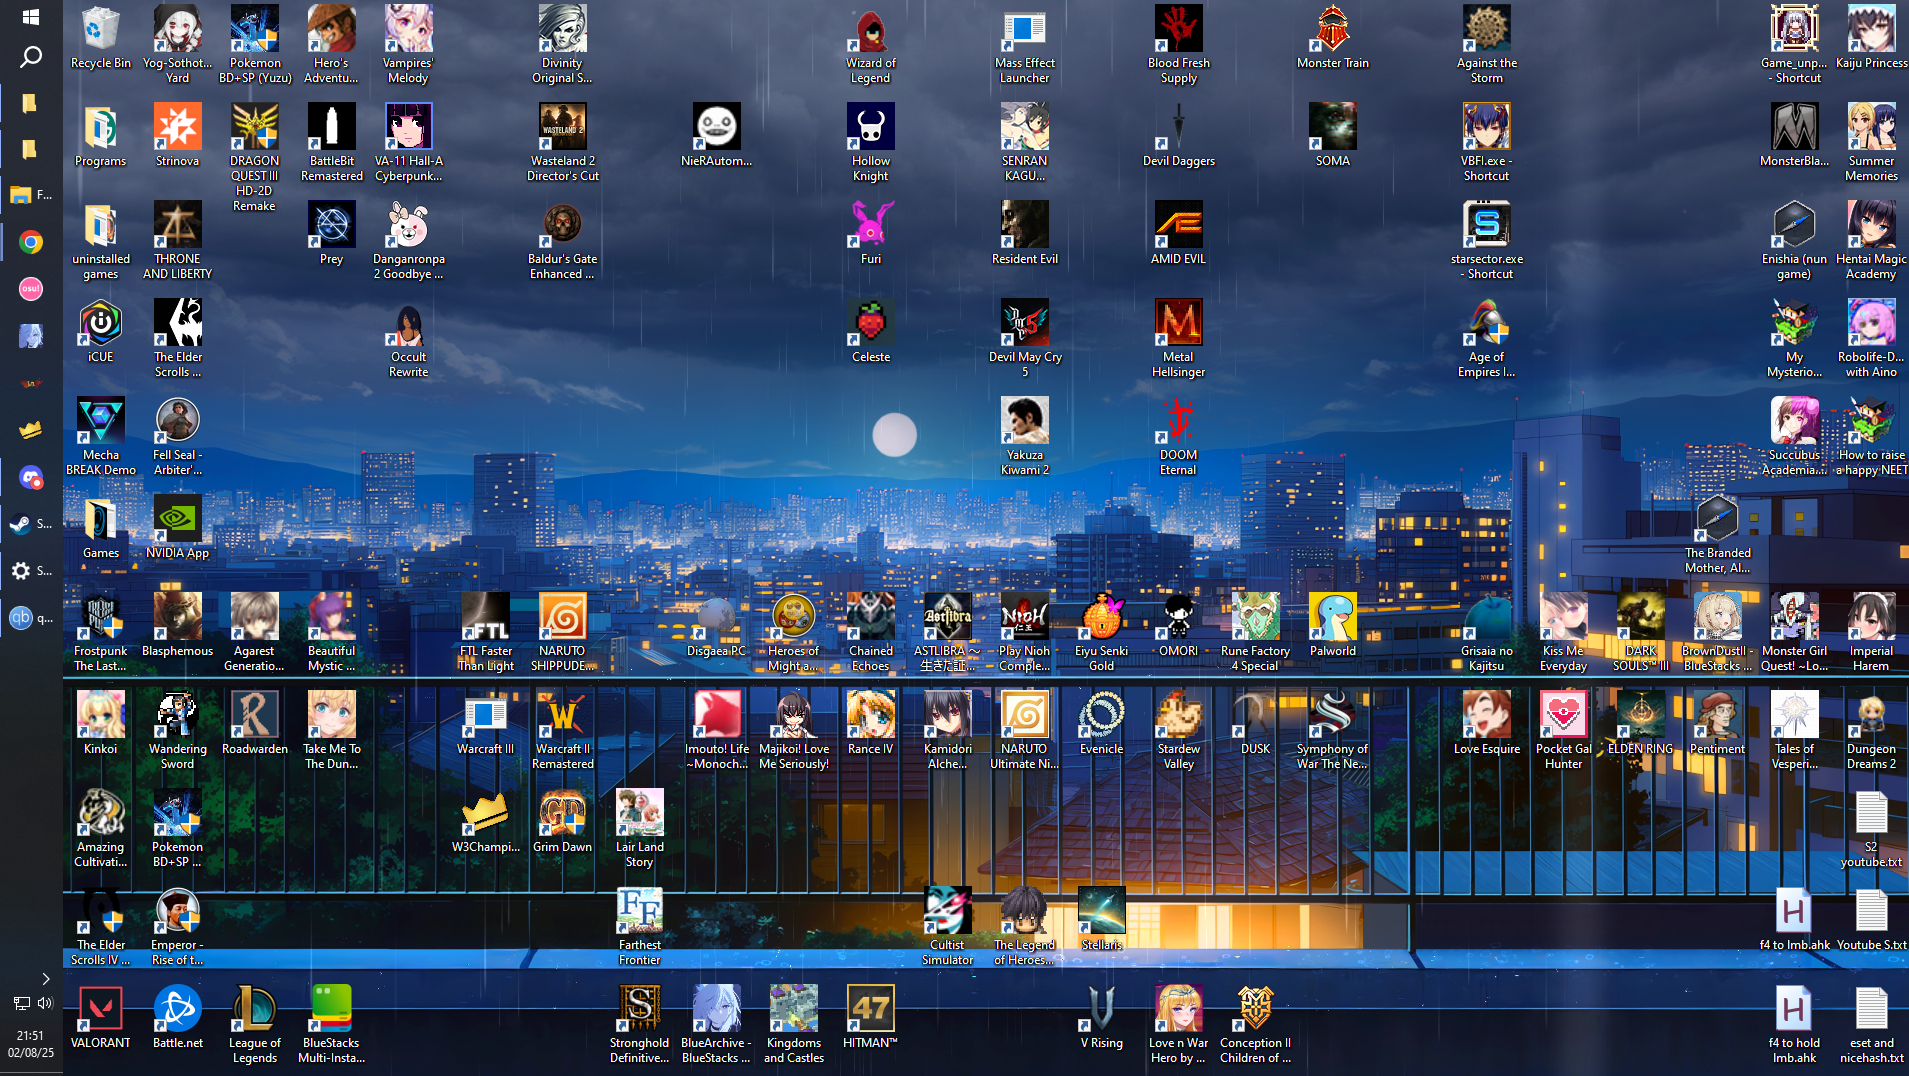Select the League of Legends icon

tap(254, 1025)
